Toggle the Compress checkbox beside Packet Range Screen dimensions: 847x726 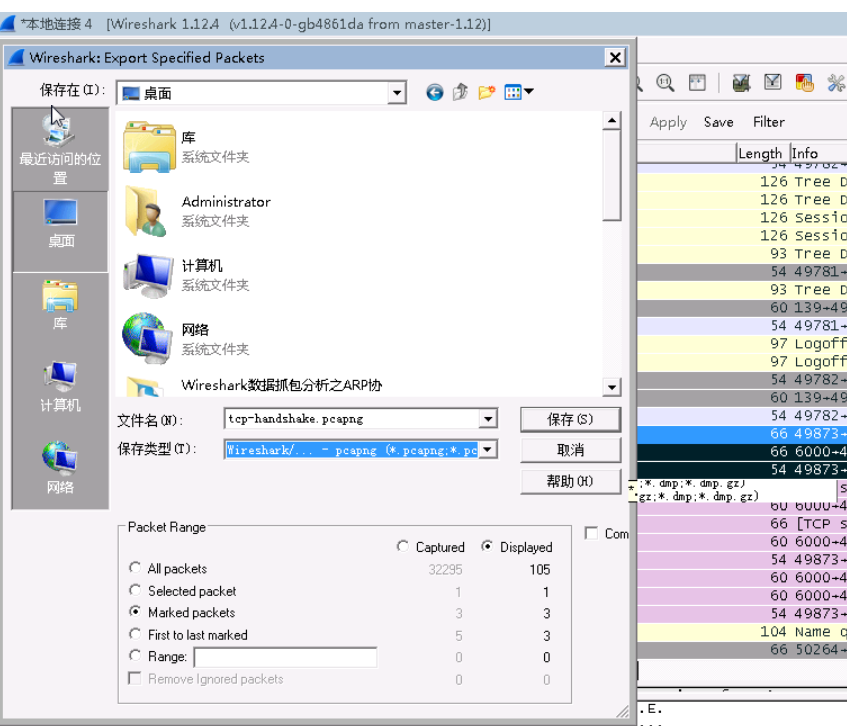coord(591,533)
